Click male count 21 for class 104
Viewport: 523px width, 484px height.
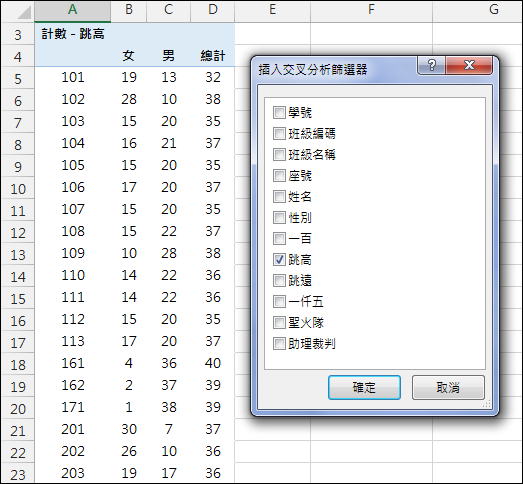click(169, 143)
